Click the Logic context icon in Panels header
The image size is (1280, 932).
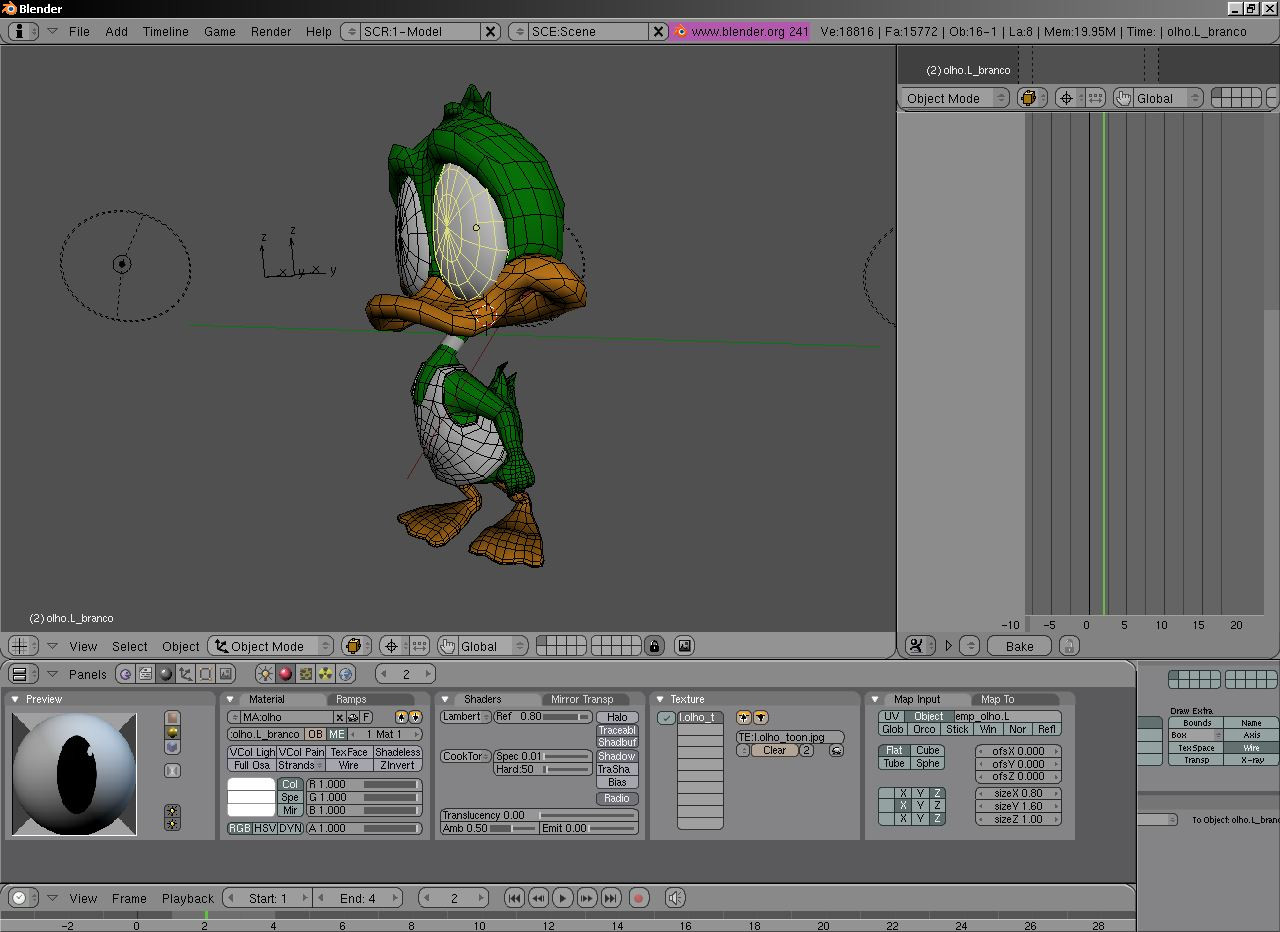125,674
